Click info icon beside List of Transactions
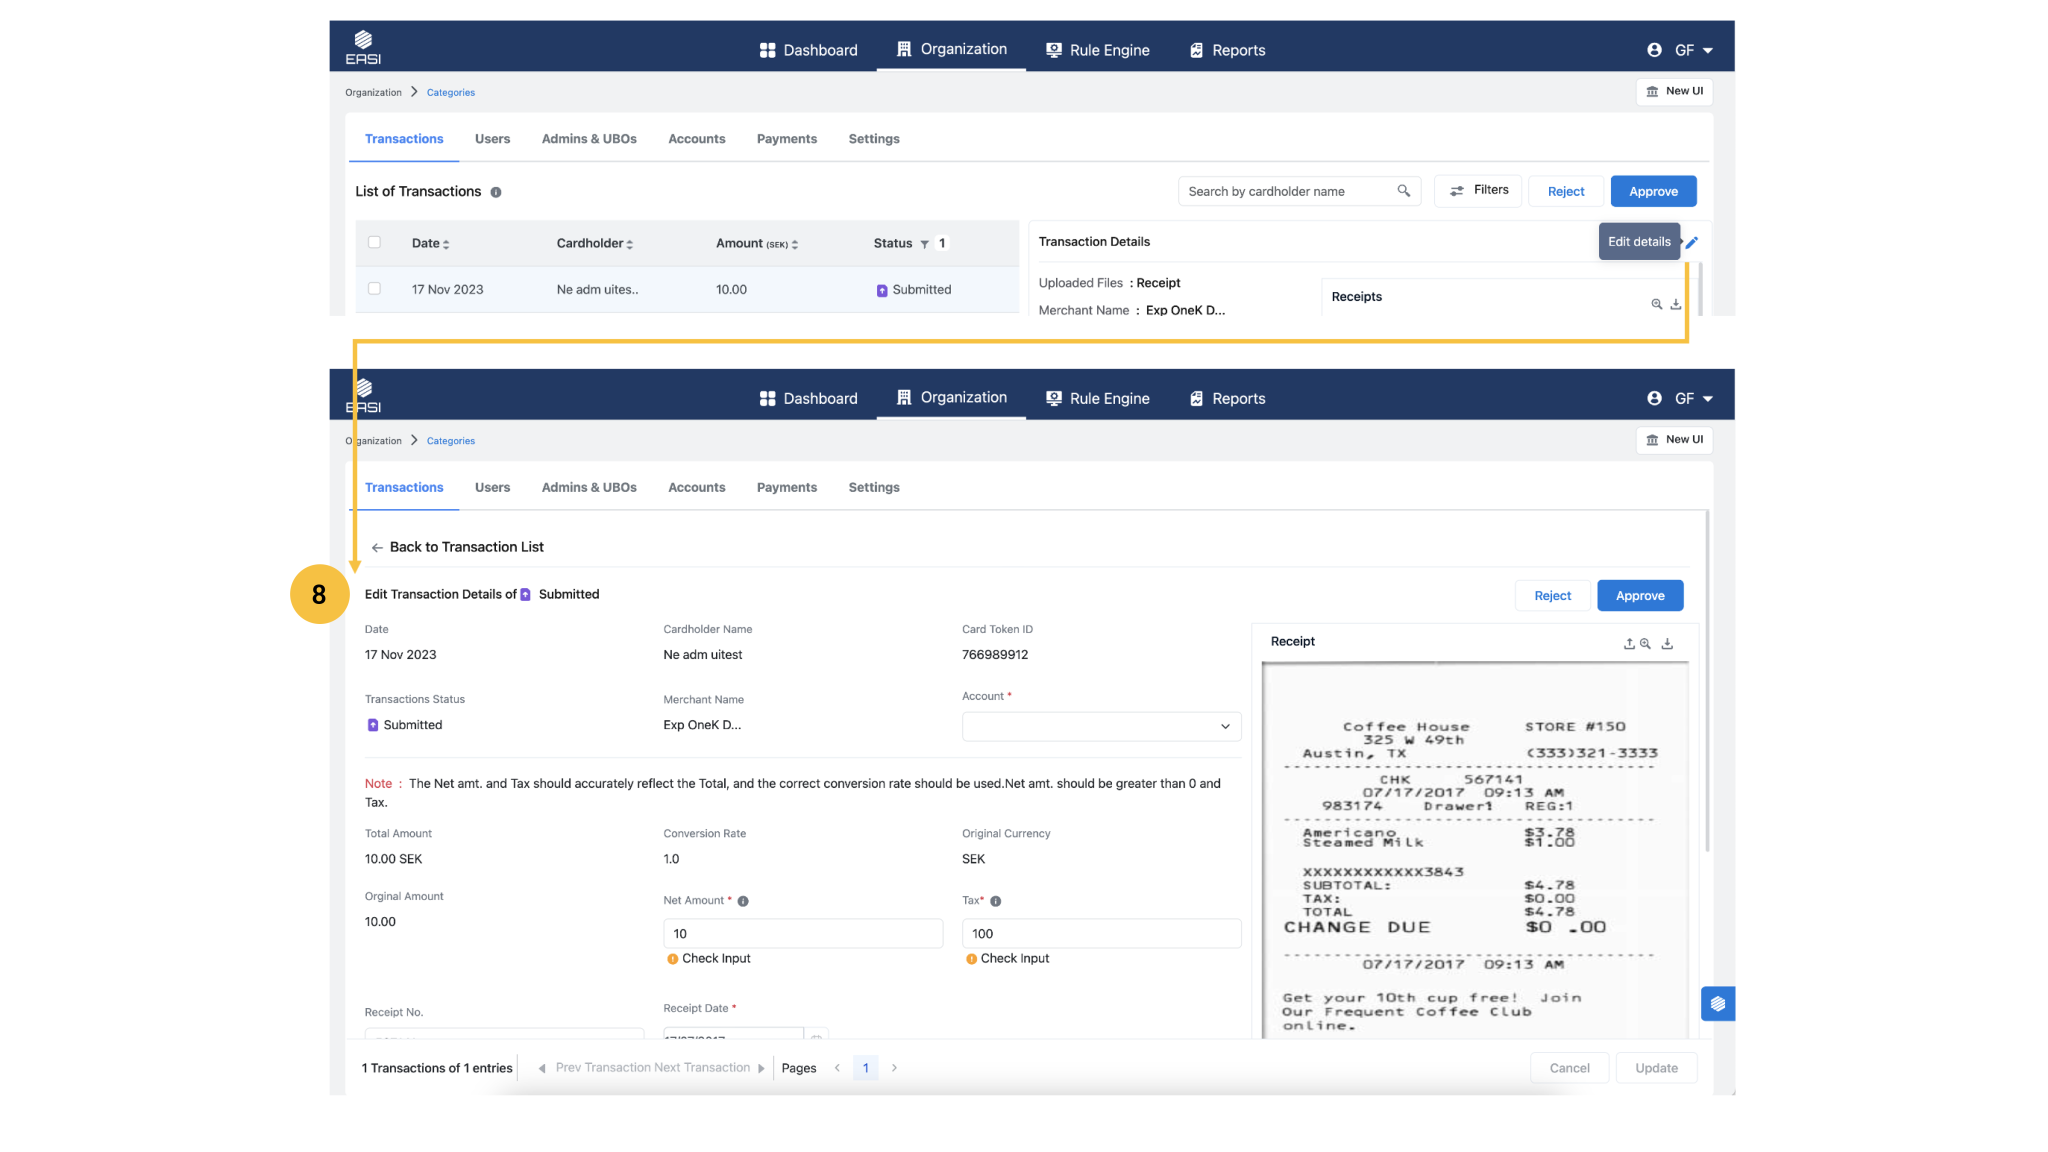The image size is (2048, 1152). pos(496,192)
